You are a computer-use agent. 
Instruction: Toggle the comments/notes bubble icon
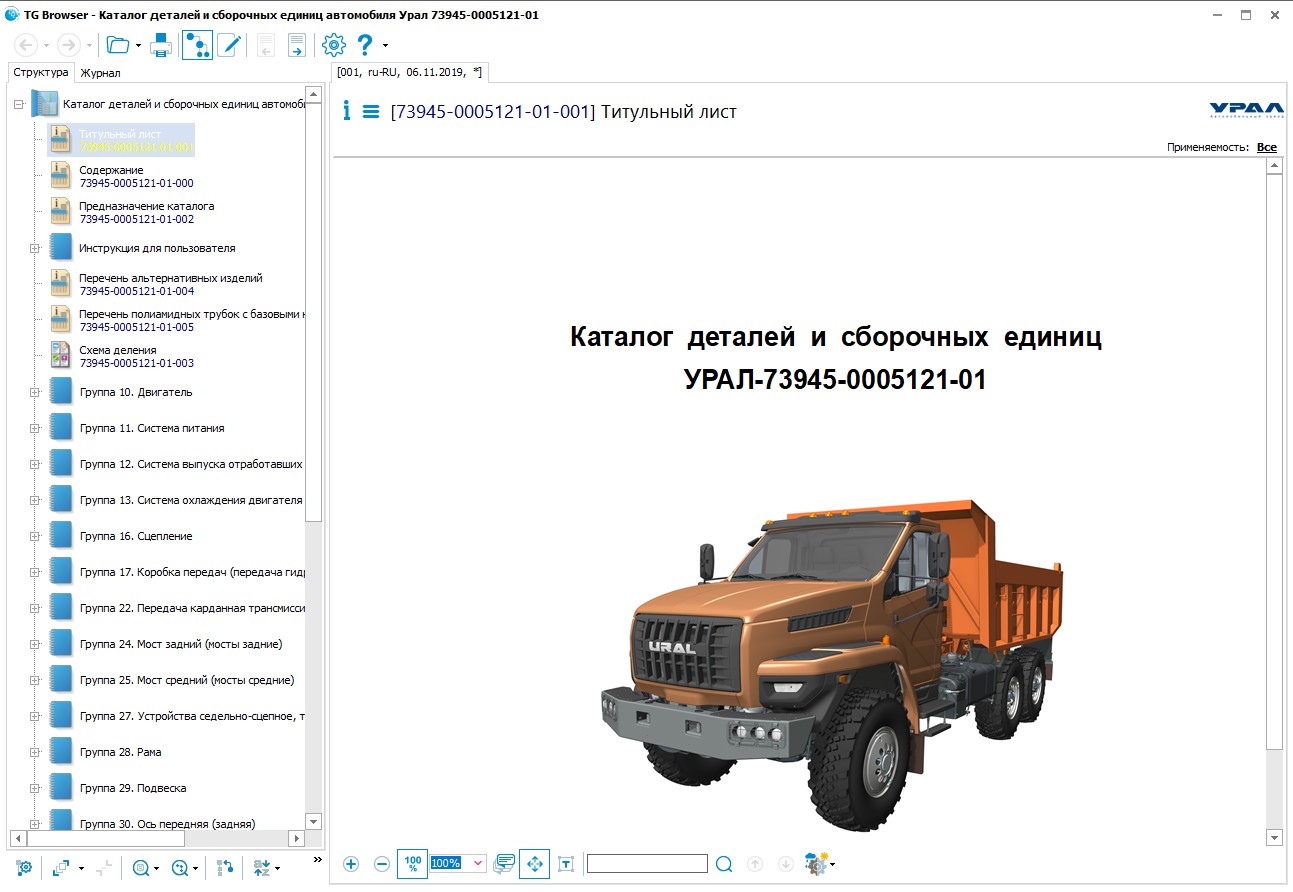(x=504, y=864)
